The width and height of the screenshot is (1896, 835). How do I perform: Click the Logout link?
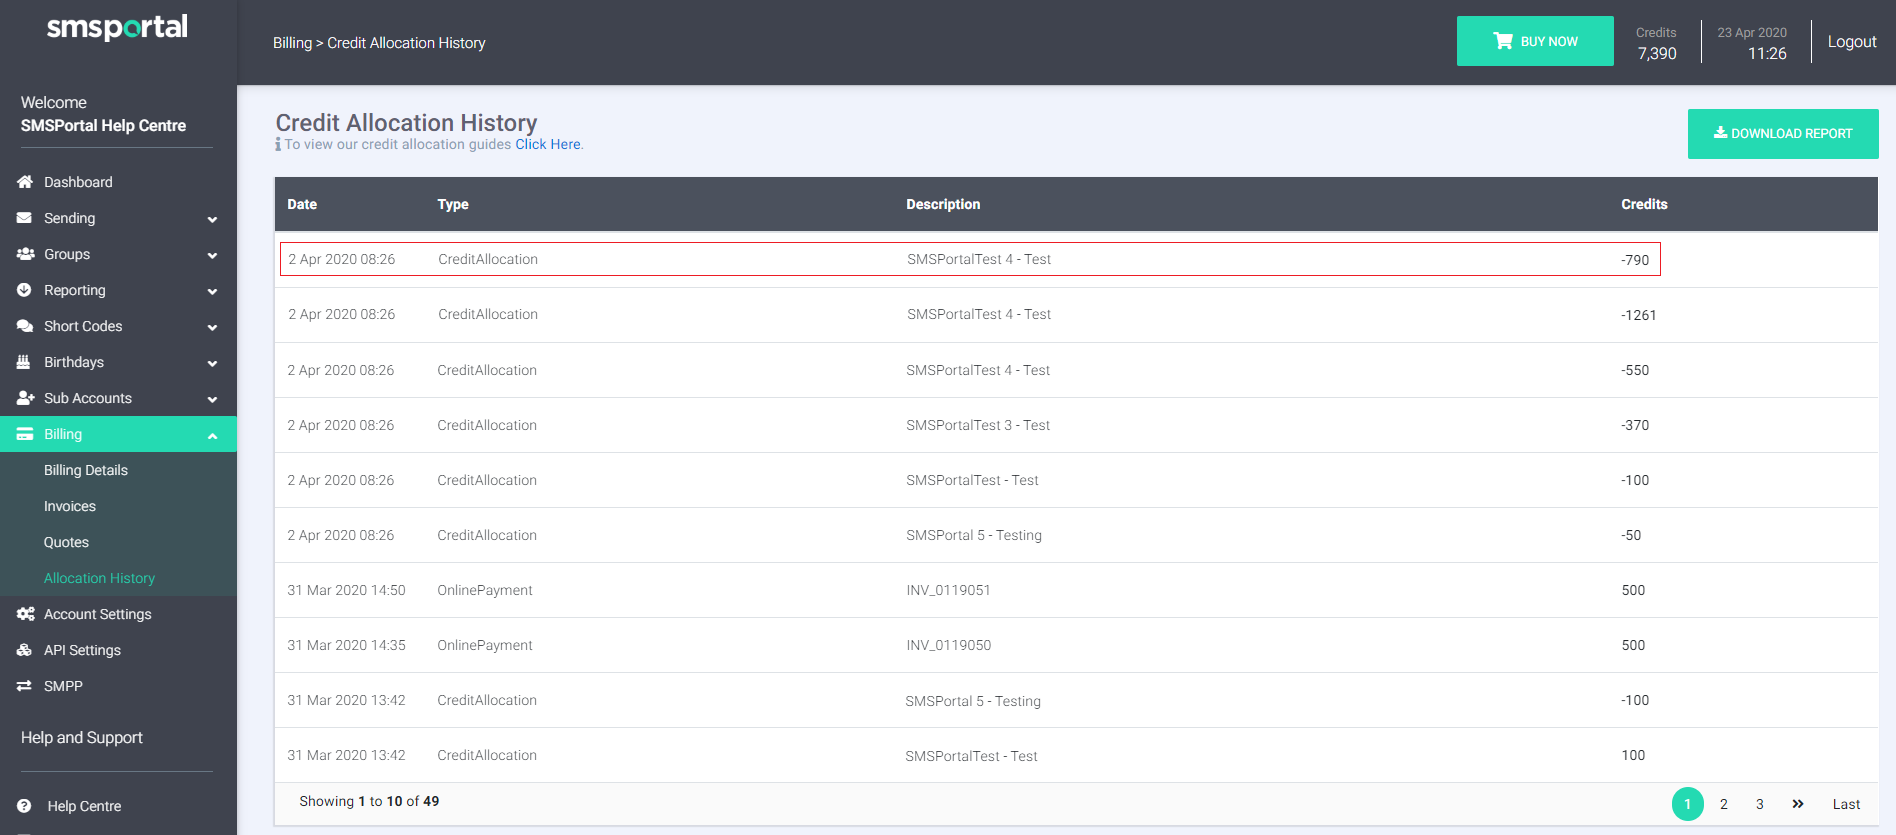point(1852,42)
